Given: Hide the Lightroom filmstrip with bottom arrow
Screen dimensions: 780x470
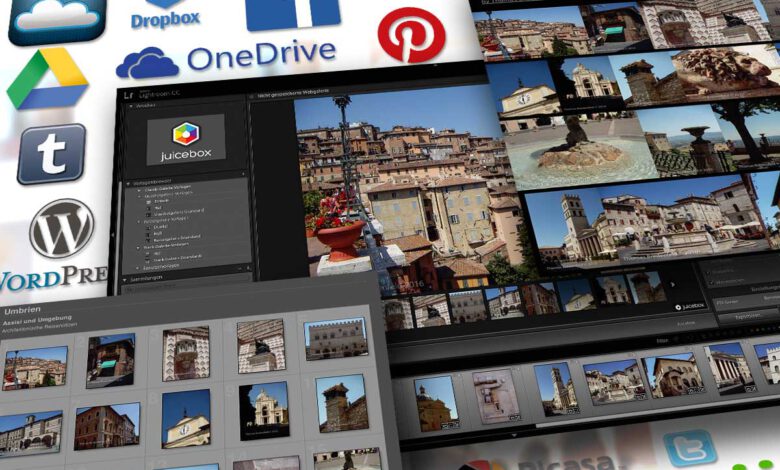Looking at the screenshot, I should (x=514, y=435).
